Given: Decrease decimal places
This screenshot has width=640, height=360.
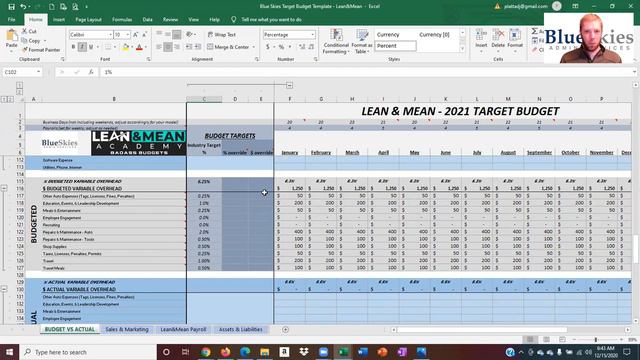Looking at the screenshot, I should tap(311, 47).
